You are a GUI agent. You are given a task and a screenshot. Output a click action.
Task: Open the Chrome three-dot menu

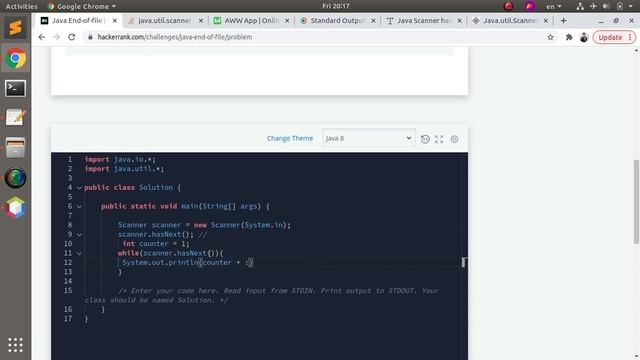[630, 37]
